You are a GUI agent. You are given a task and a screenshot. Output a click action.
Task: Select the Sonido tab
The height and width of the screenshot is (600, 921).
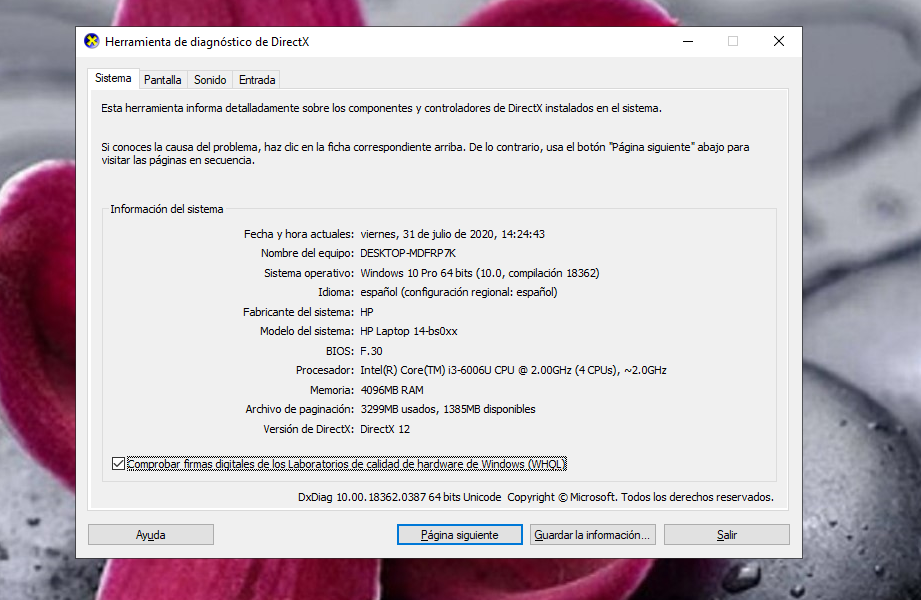click(x=210, y=80)
